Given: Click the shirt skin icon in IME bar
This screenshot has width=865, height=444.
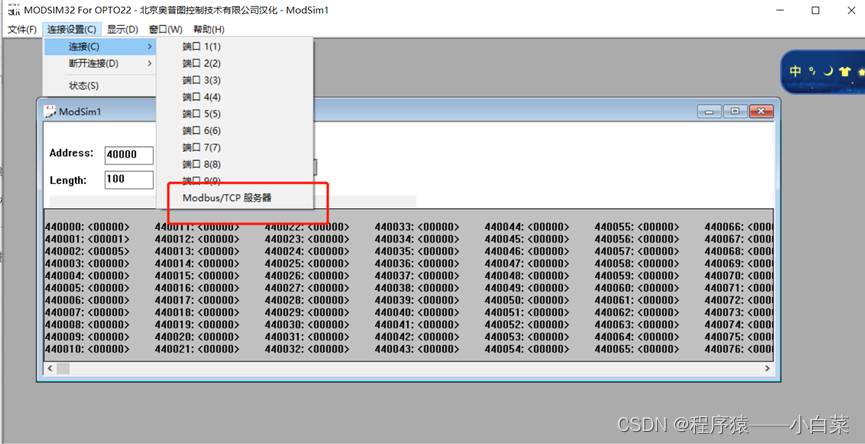Looking at the screenshot, I should 845,71.
